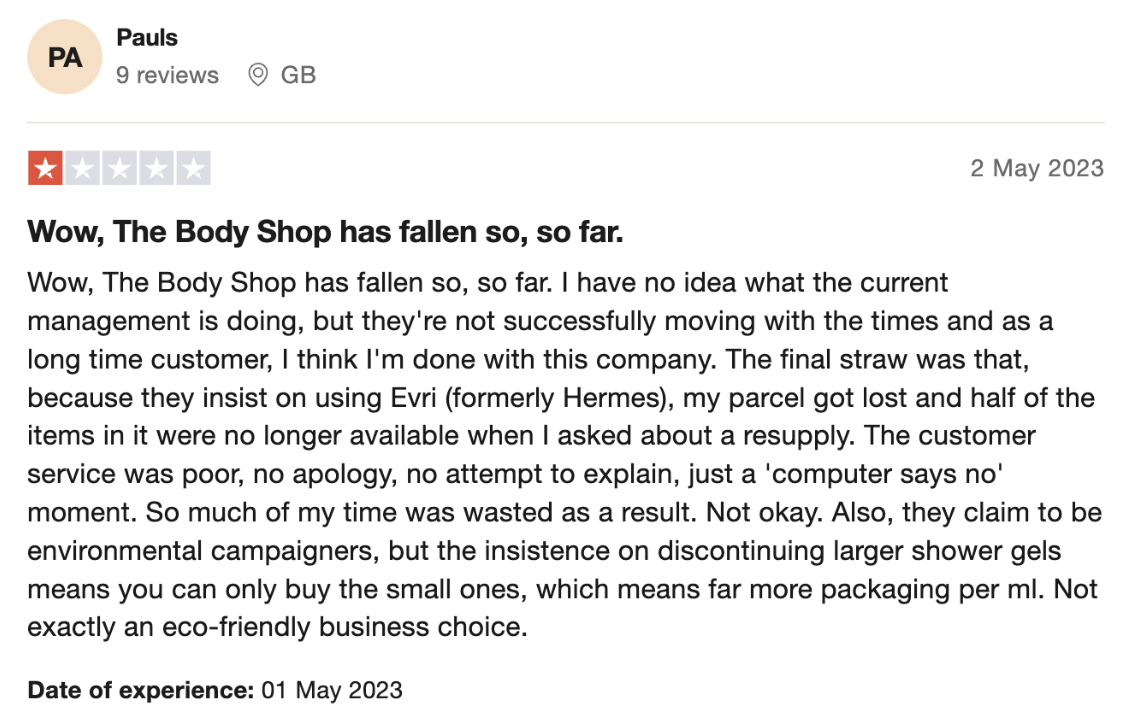Open reviewer profile name Pauls
The image size is (1146, 716).
(147, 37)
